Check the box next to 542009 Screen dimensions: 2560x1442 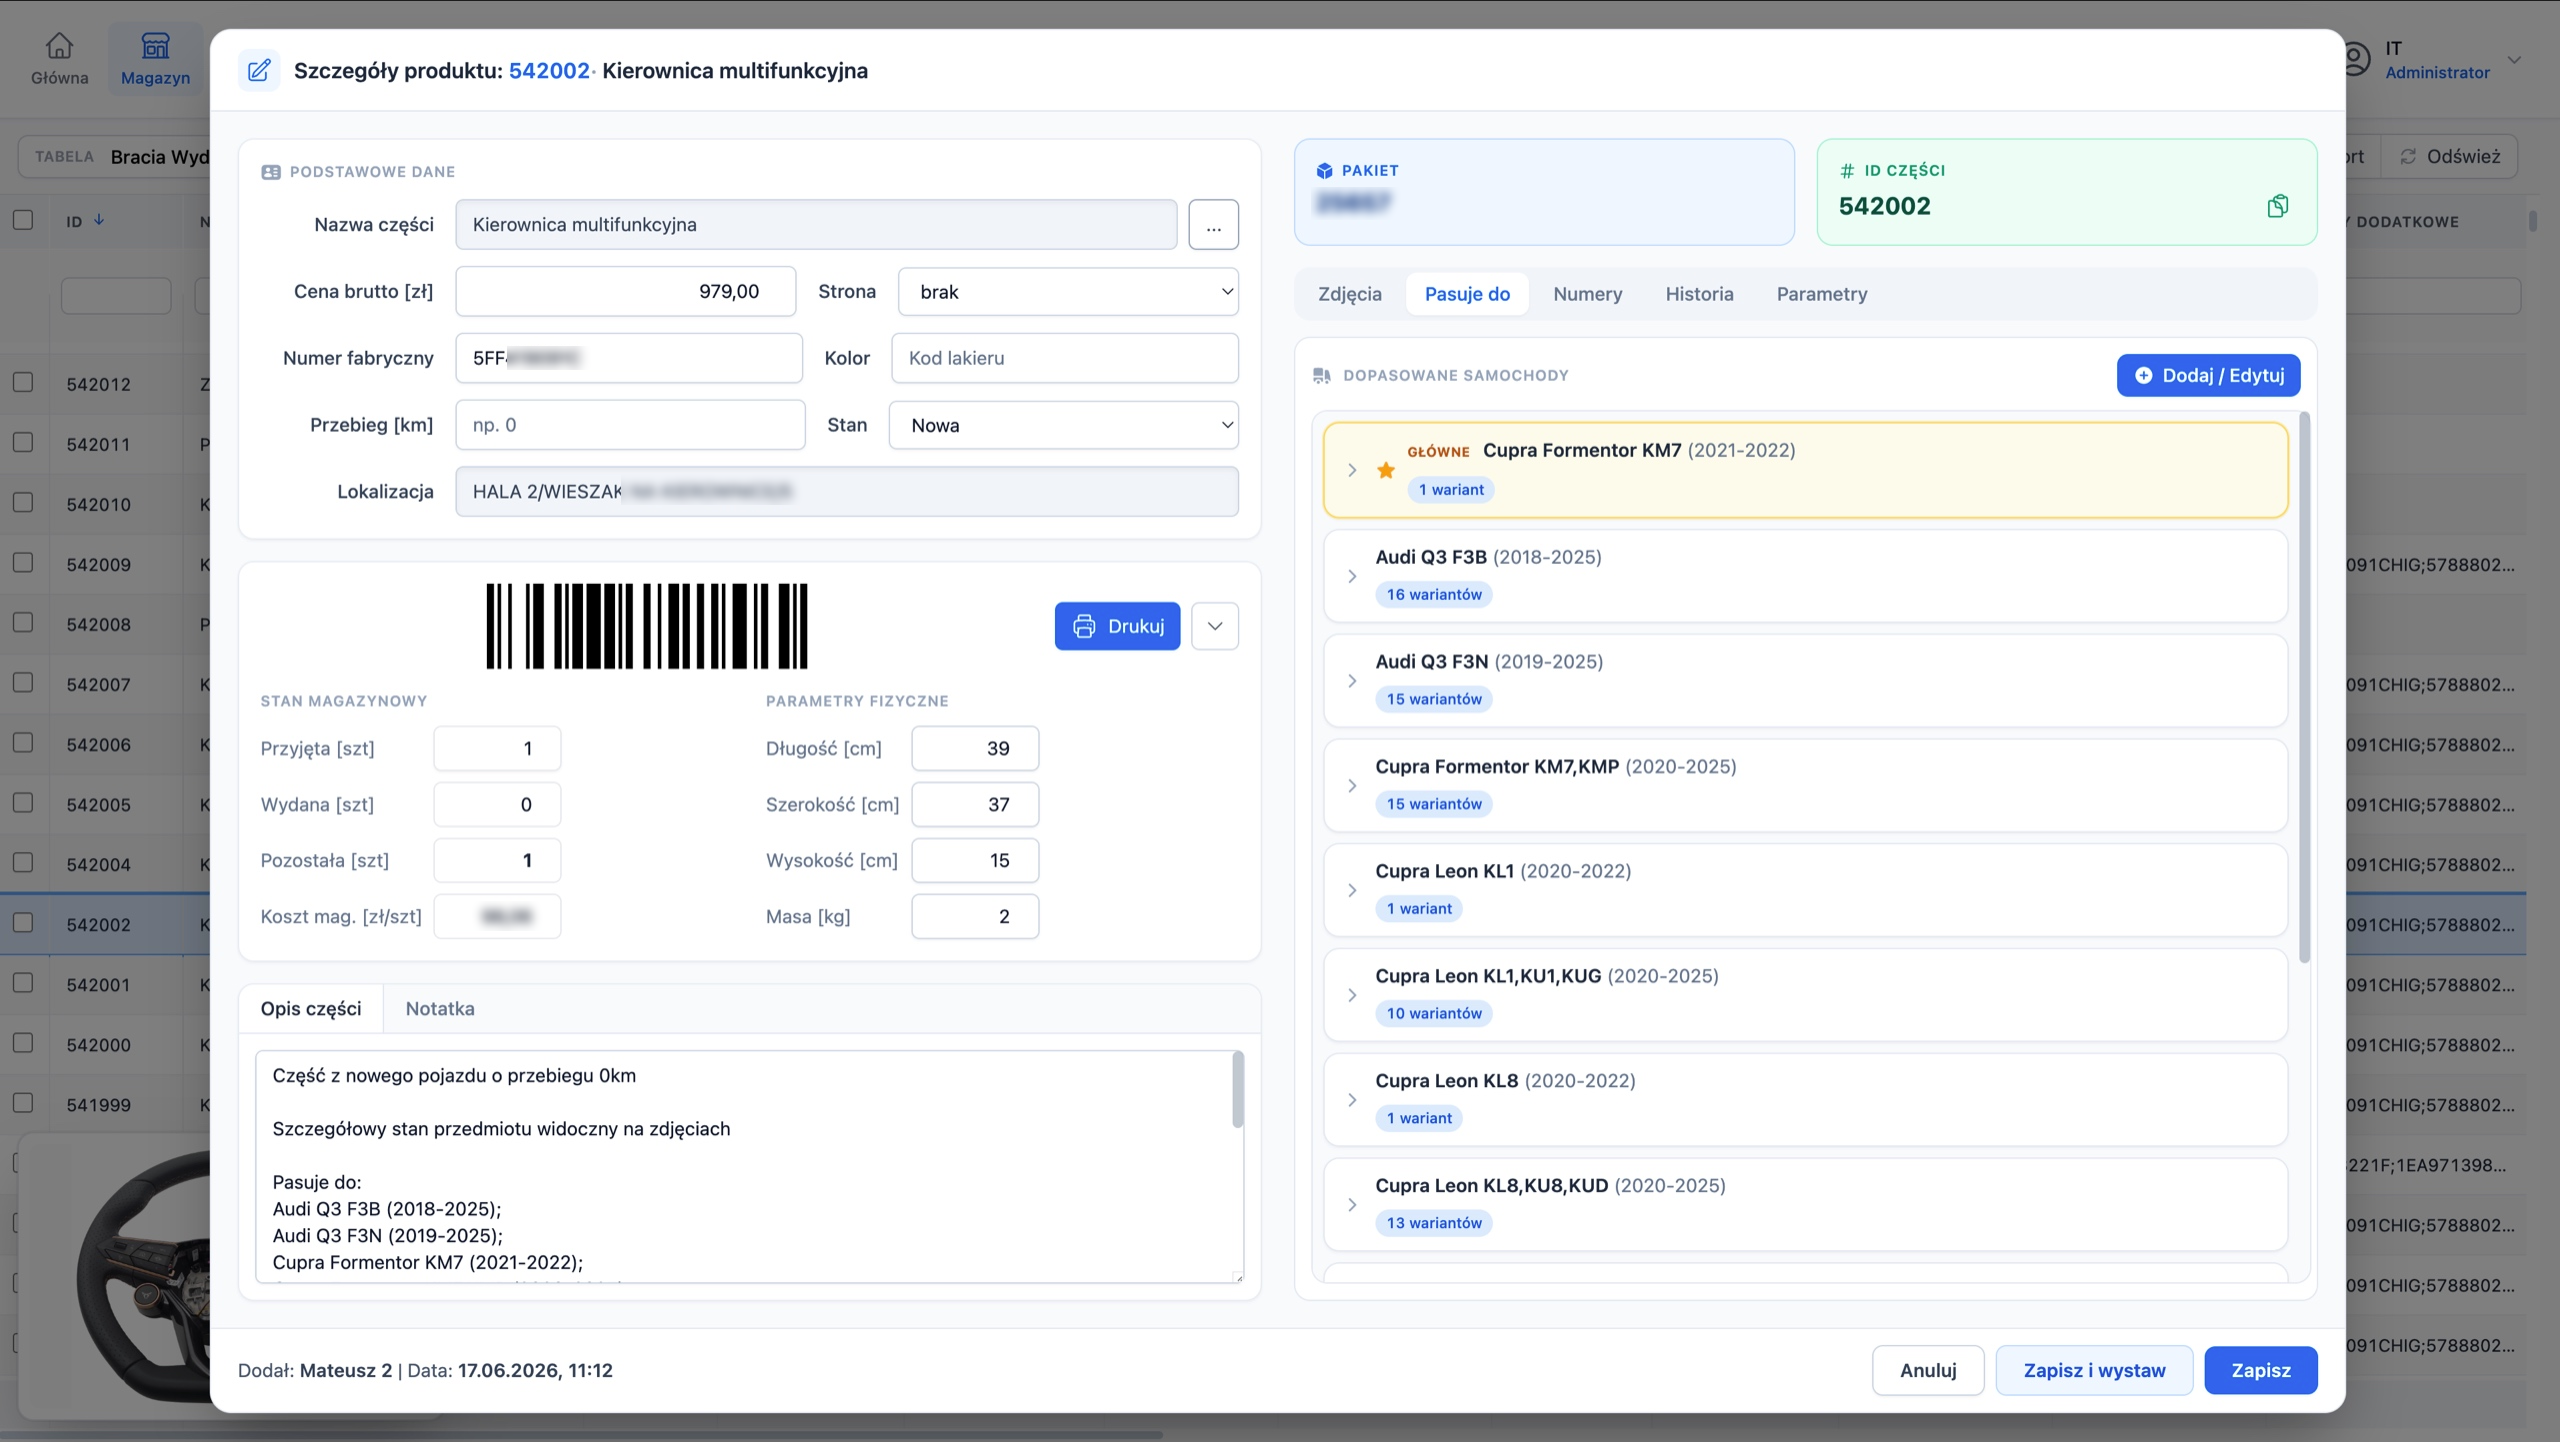pyautogui.click(x=23, y=562)
